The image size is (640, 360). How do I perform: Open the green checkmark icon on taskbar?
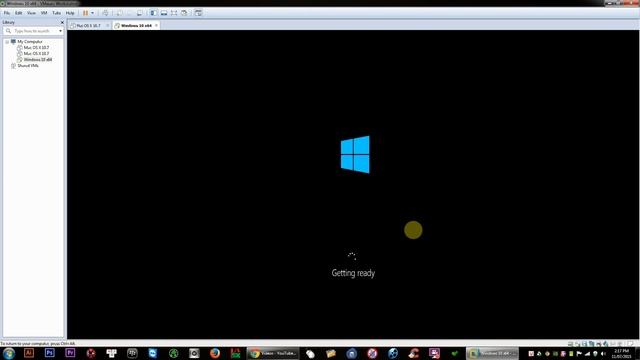[455, 353]
